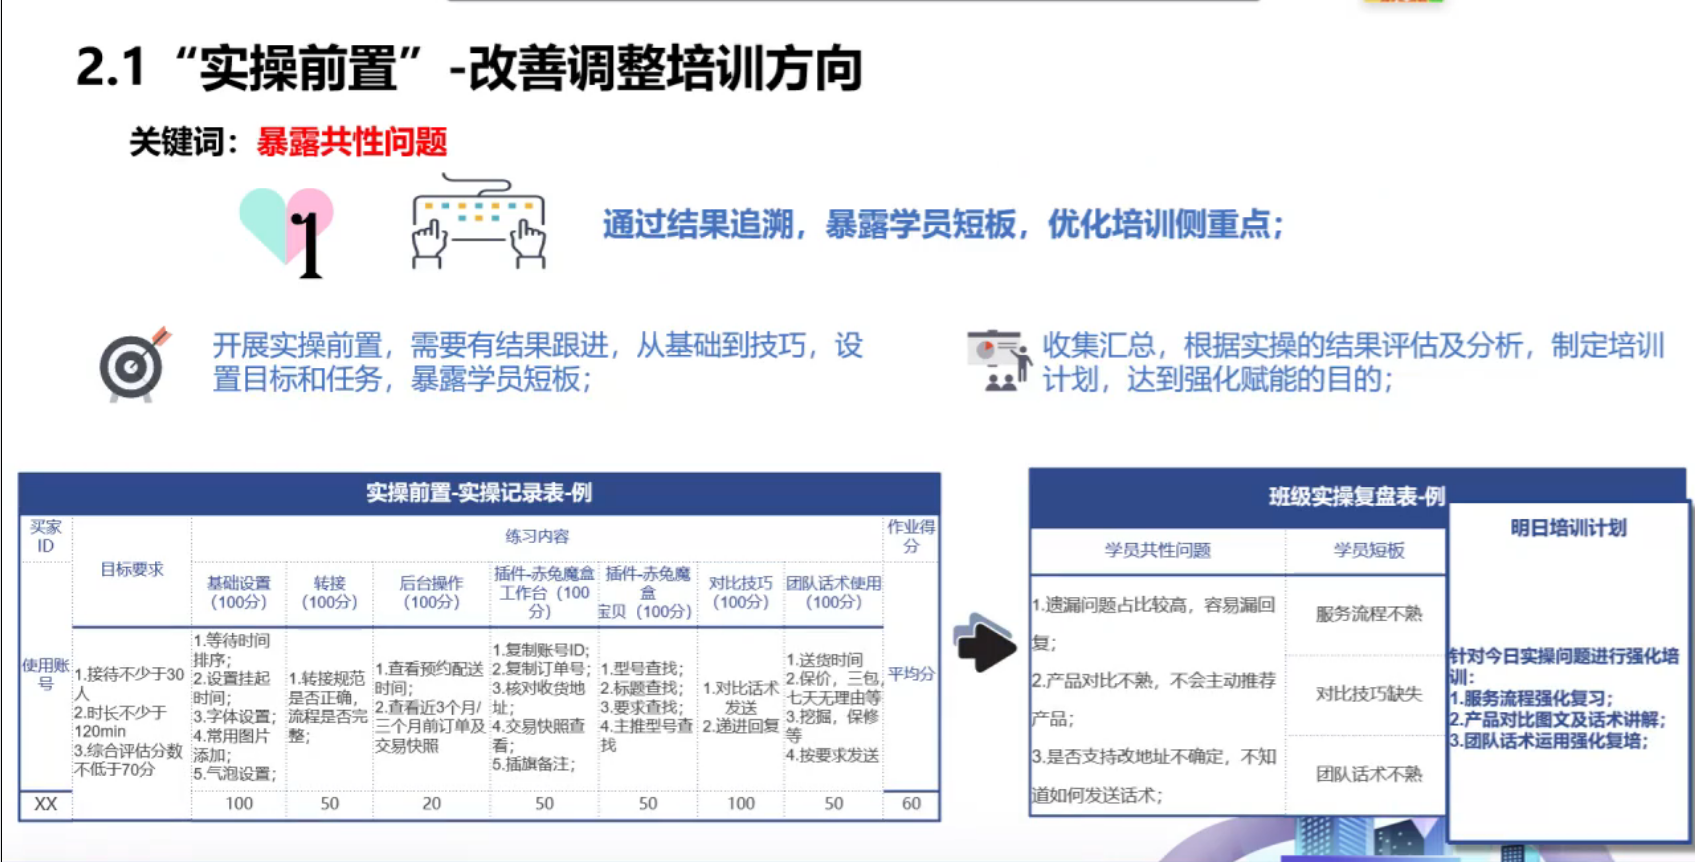Click the paragraph starting 收集汇总
The image size is (1695, 862).
[1353, 362]
